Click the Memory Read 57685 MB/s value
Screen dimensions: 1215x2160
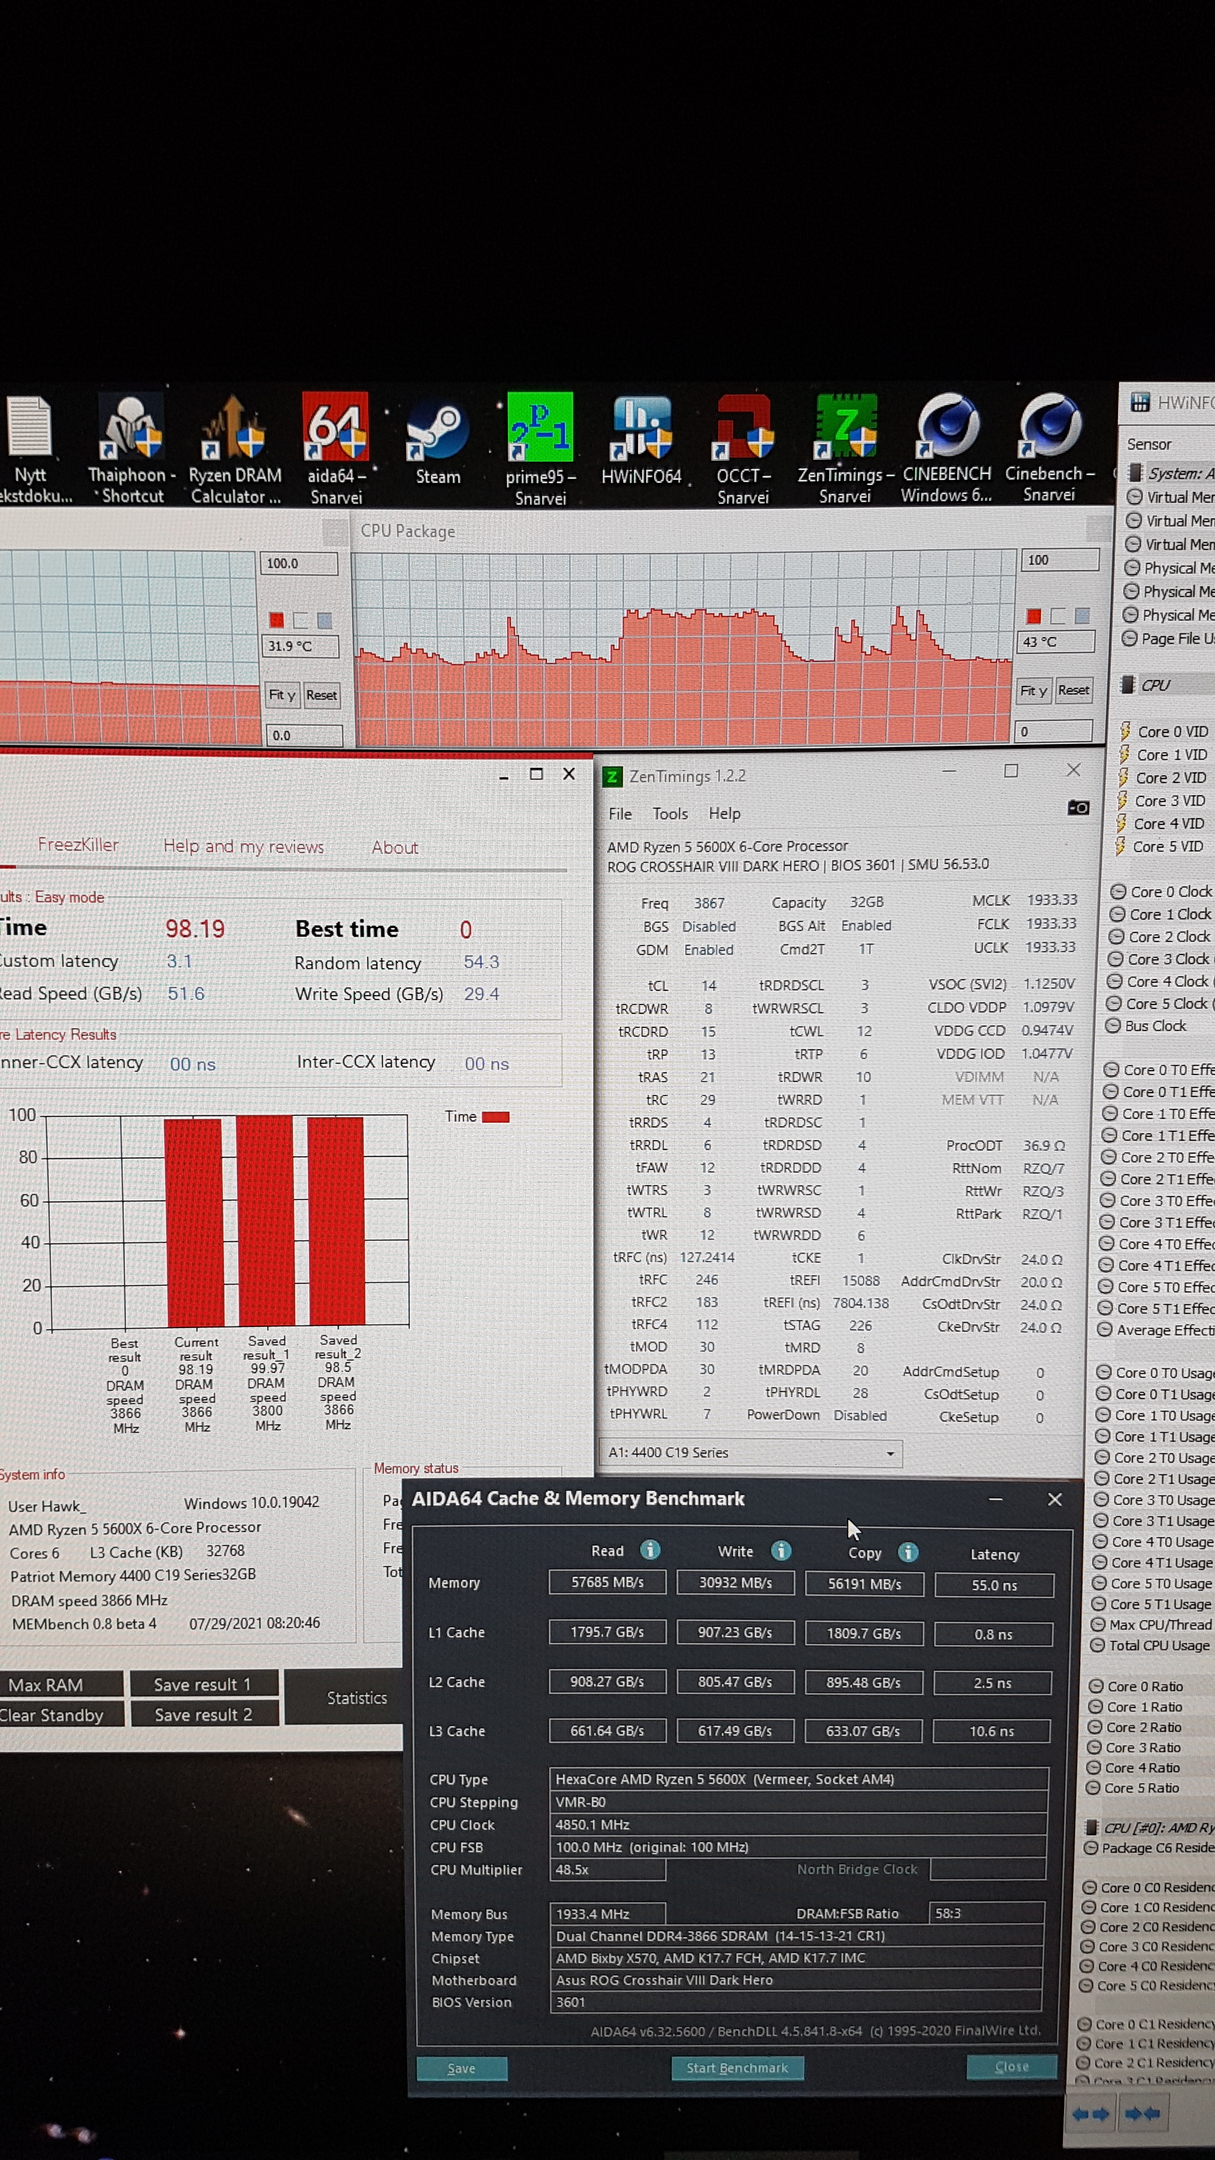coord(607,1582)
